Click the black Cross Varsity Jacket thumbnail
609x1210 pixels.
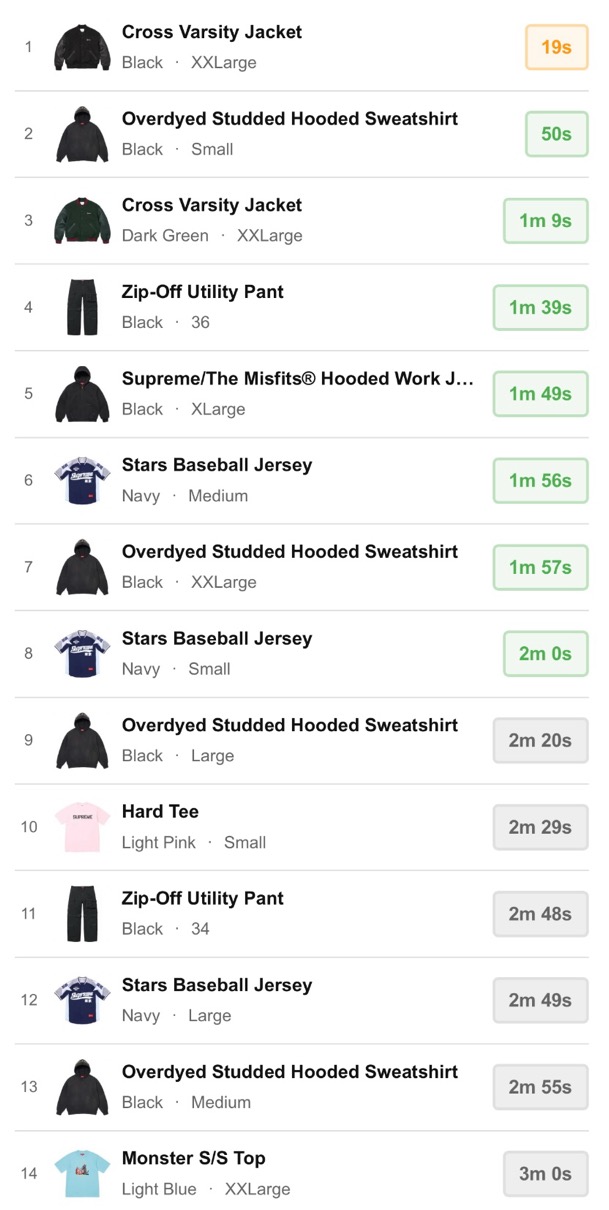click(x=82, y=47)
